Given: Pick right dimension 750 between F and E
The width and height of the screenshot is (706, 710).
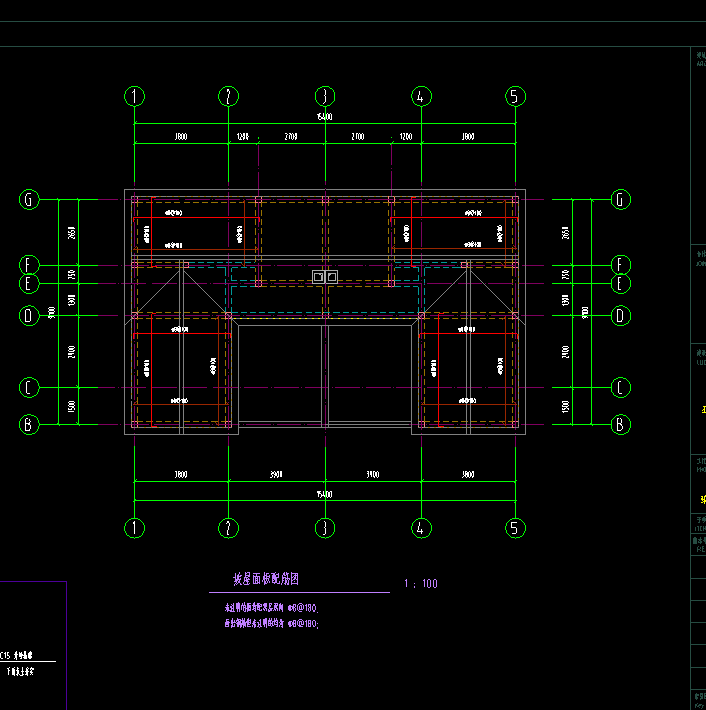Looking at the screenshot, I should pos(565,274).
